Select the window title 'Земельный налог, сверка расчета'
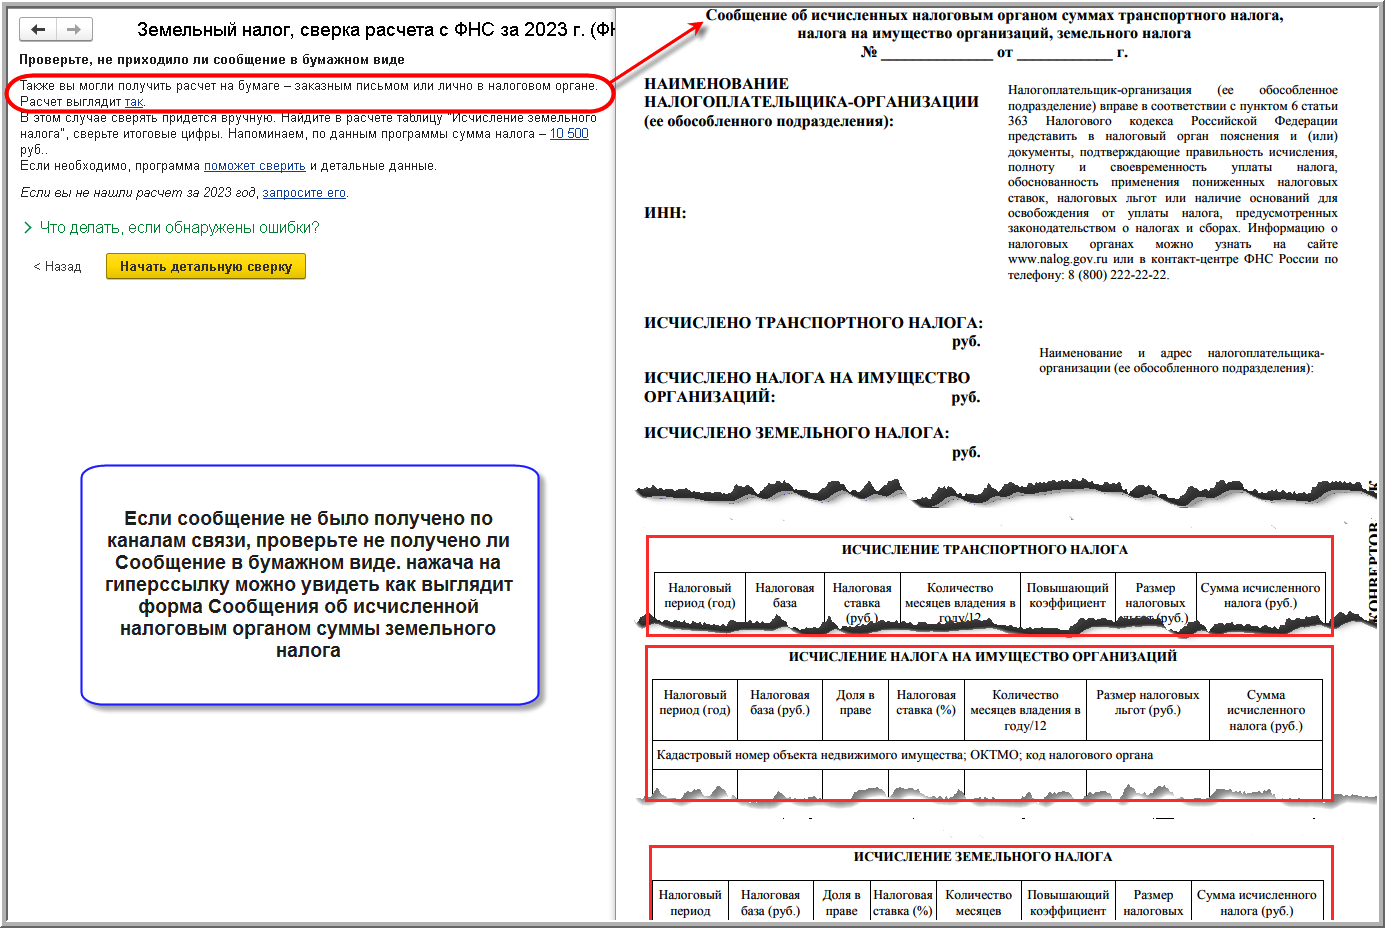Viewport: 1385px width, 928px height. click(375, 30)
